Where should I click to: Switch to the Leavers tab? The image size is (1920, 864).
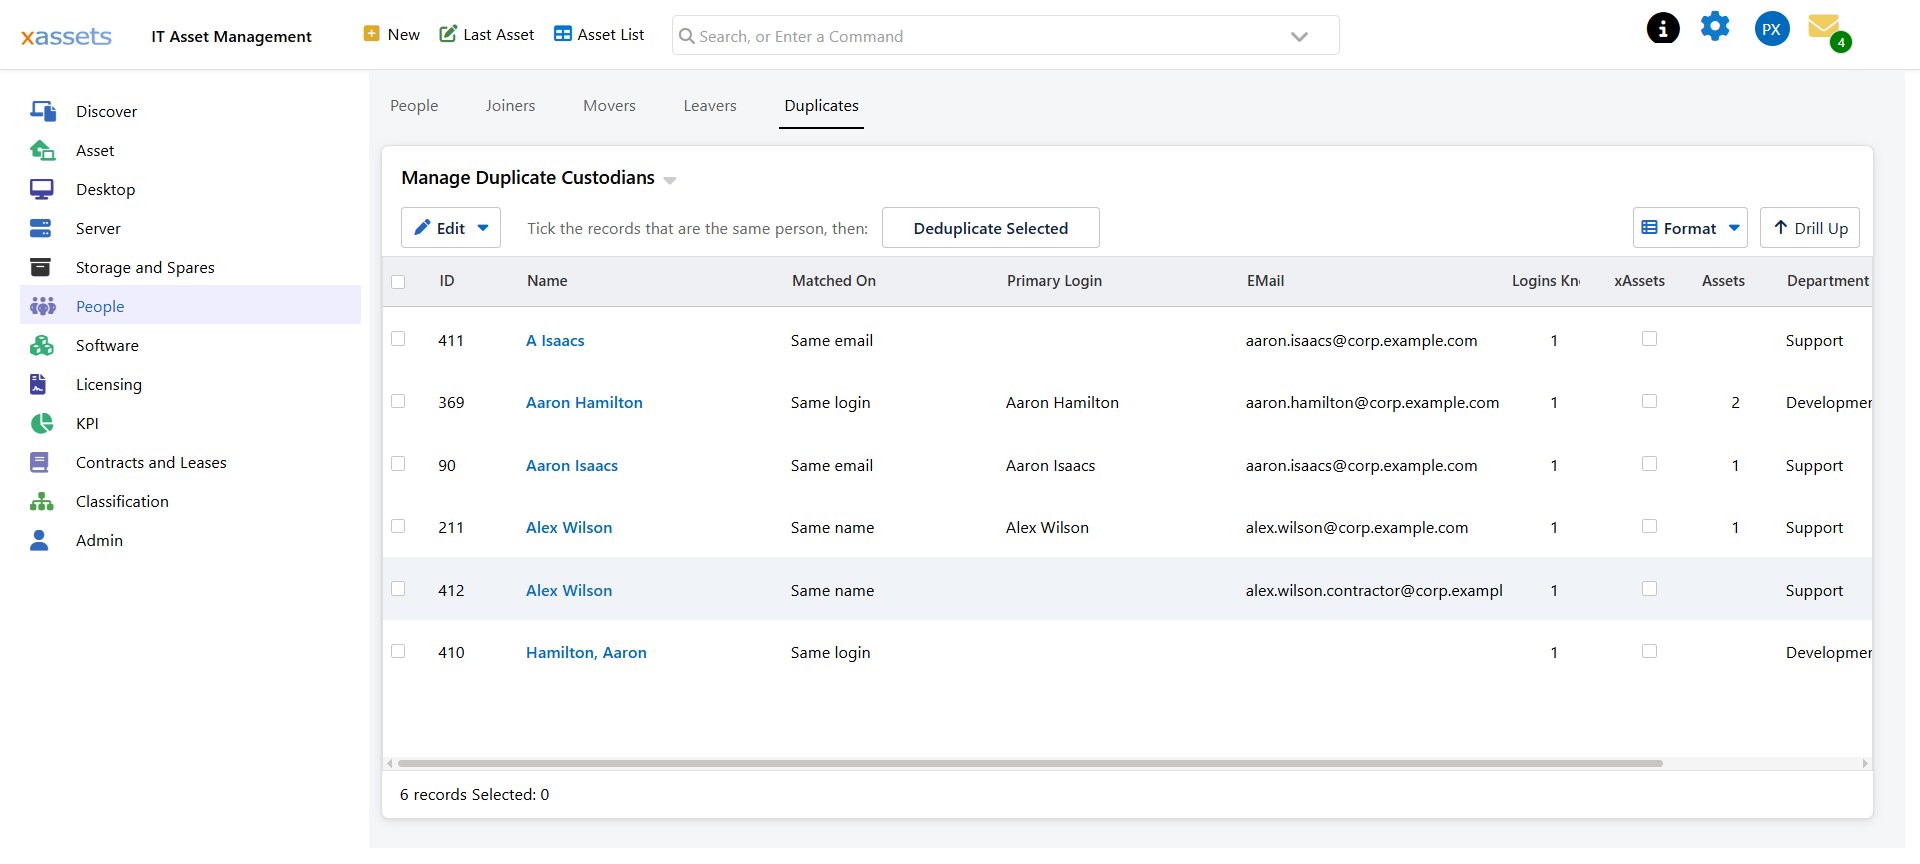point(710,106)
